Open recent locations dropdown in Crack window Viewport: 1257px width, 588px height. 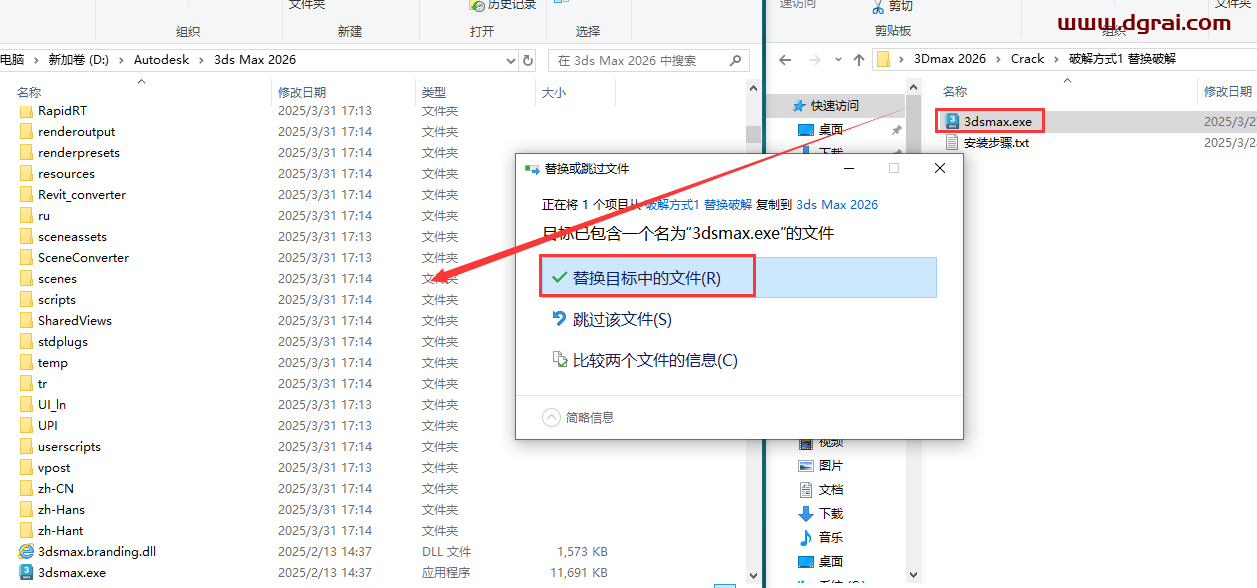click(836, 60)
